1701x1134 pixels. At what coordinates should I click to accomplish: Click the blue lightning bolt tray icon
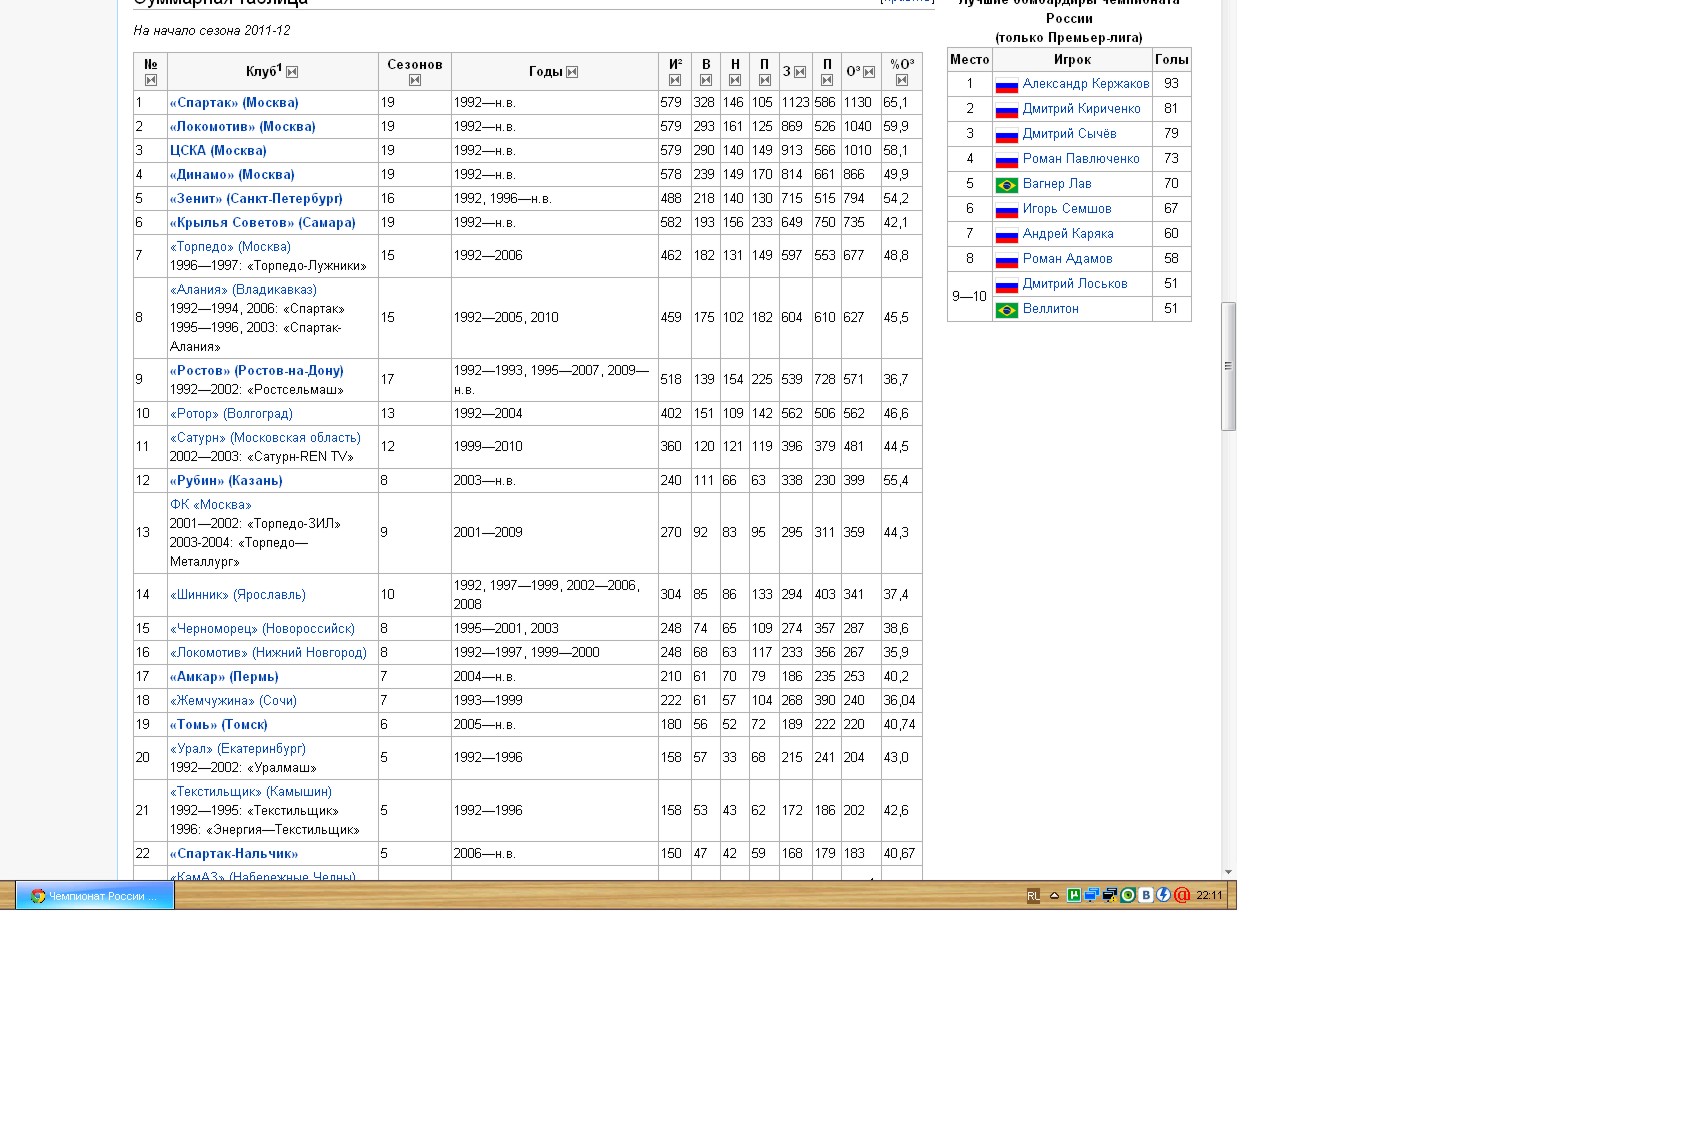coord(1163,895)
